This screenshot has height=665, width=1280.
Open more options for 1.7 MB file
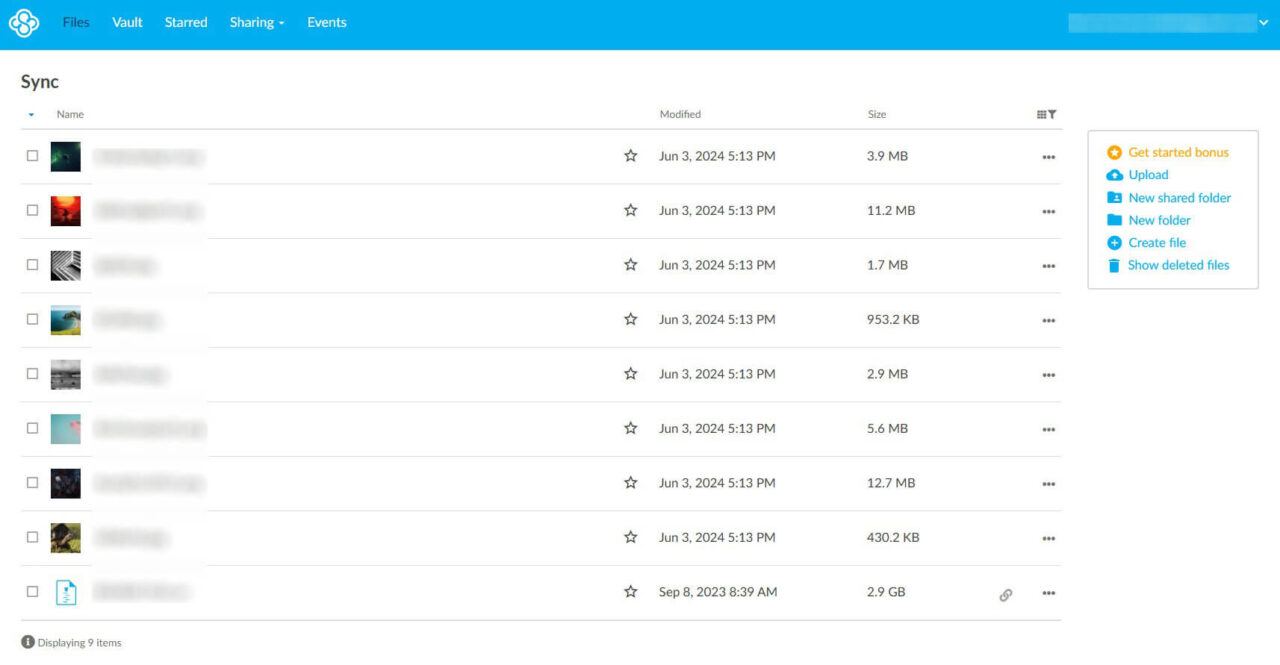(1048, 266)
